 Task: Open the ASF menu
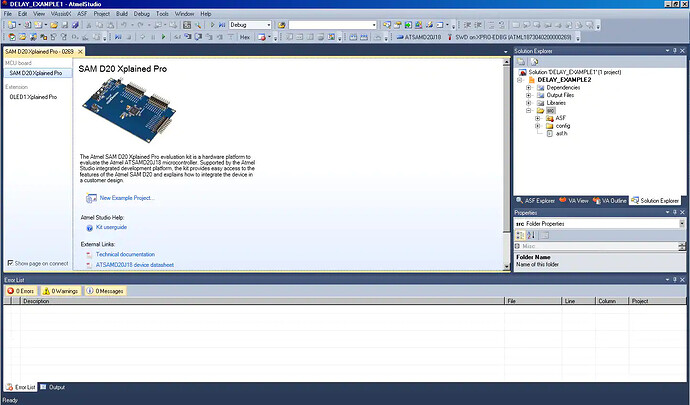[x=82, y=14]
